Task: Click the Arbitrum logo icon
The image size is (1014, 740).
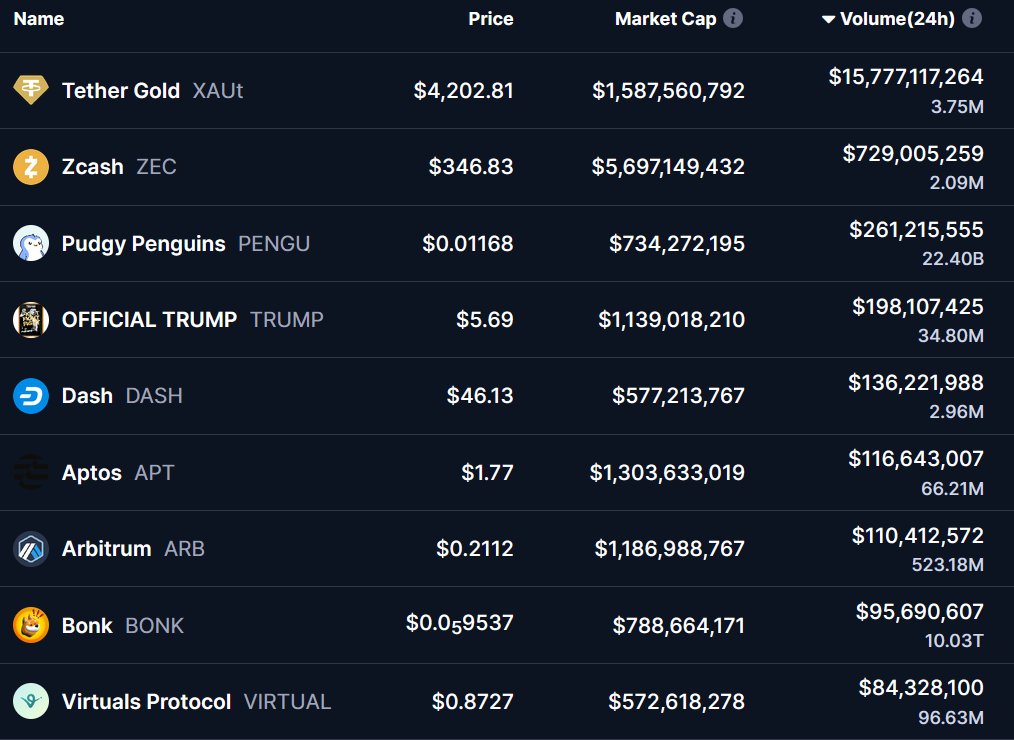Action: tap(30, 549)
